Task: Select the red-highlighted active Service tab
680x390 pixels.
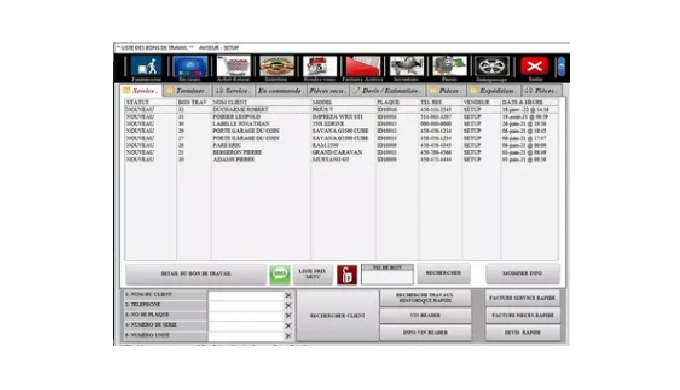Action: (x=141, y=91)
